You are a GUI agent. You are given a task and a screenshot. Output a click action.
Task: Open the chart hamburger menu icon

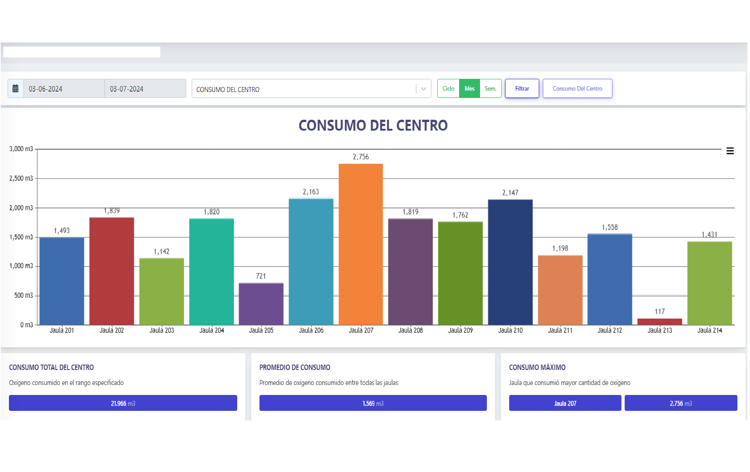click(x=730, y=151)
